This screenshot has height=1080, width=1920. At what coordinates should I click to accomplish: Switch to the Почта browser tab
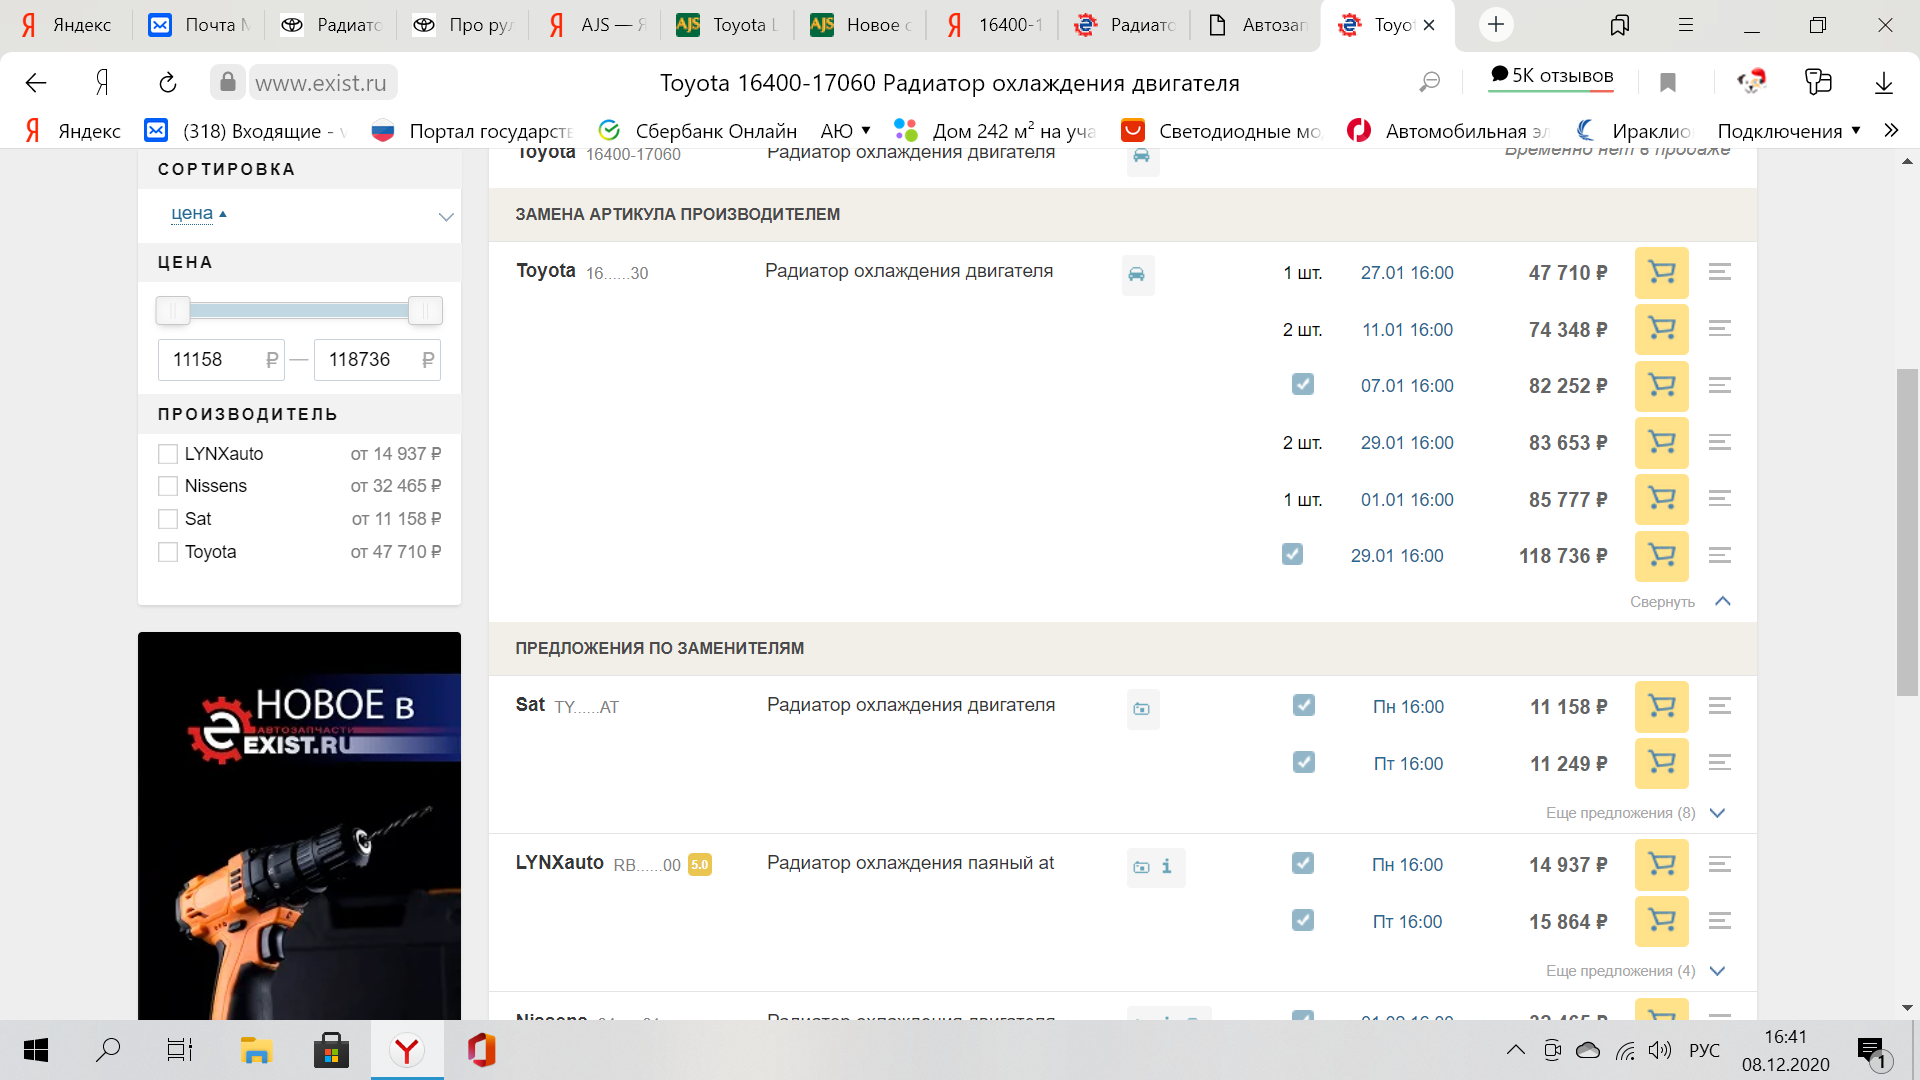(199, 25)
